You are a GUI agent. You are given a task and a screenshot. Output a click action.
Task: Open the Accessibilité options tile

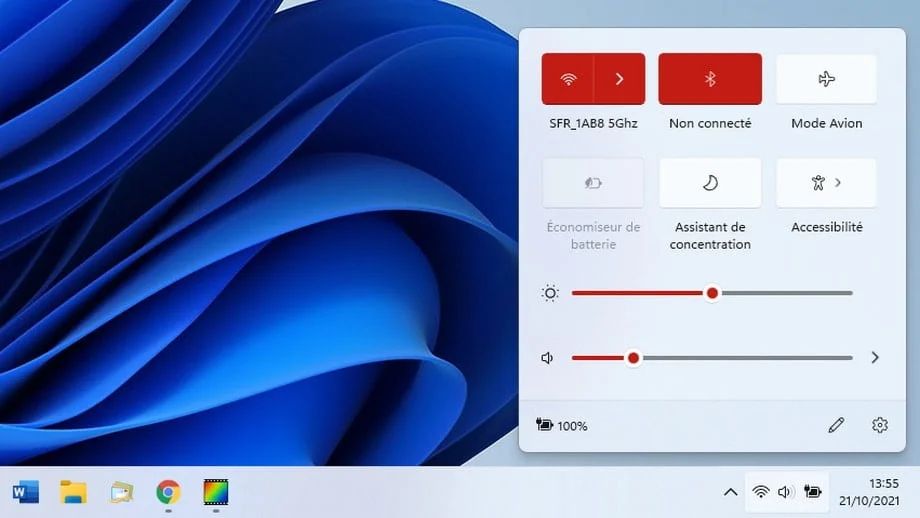[826, 183]
